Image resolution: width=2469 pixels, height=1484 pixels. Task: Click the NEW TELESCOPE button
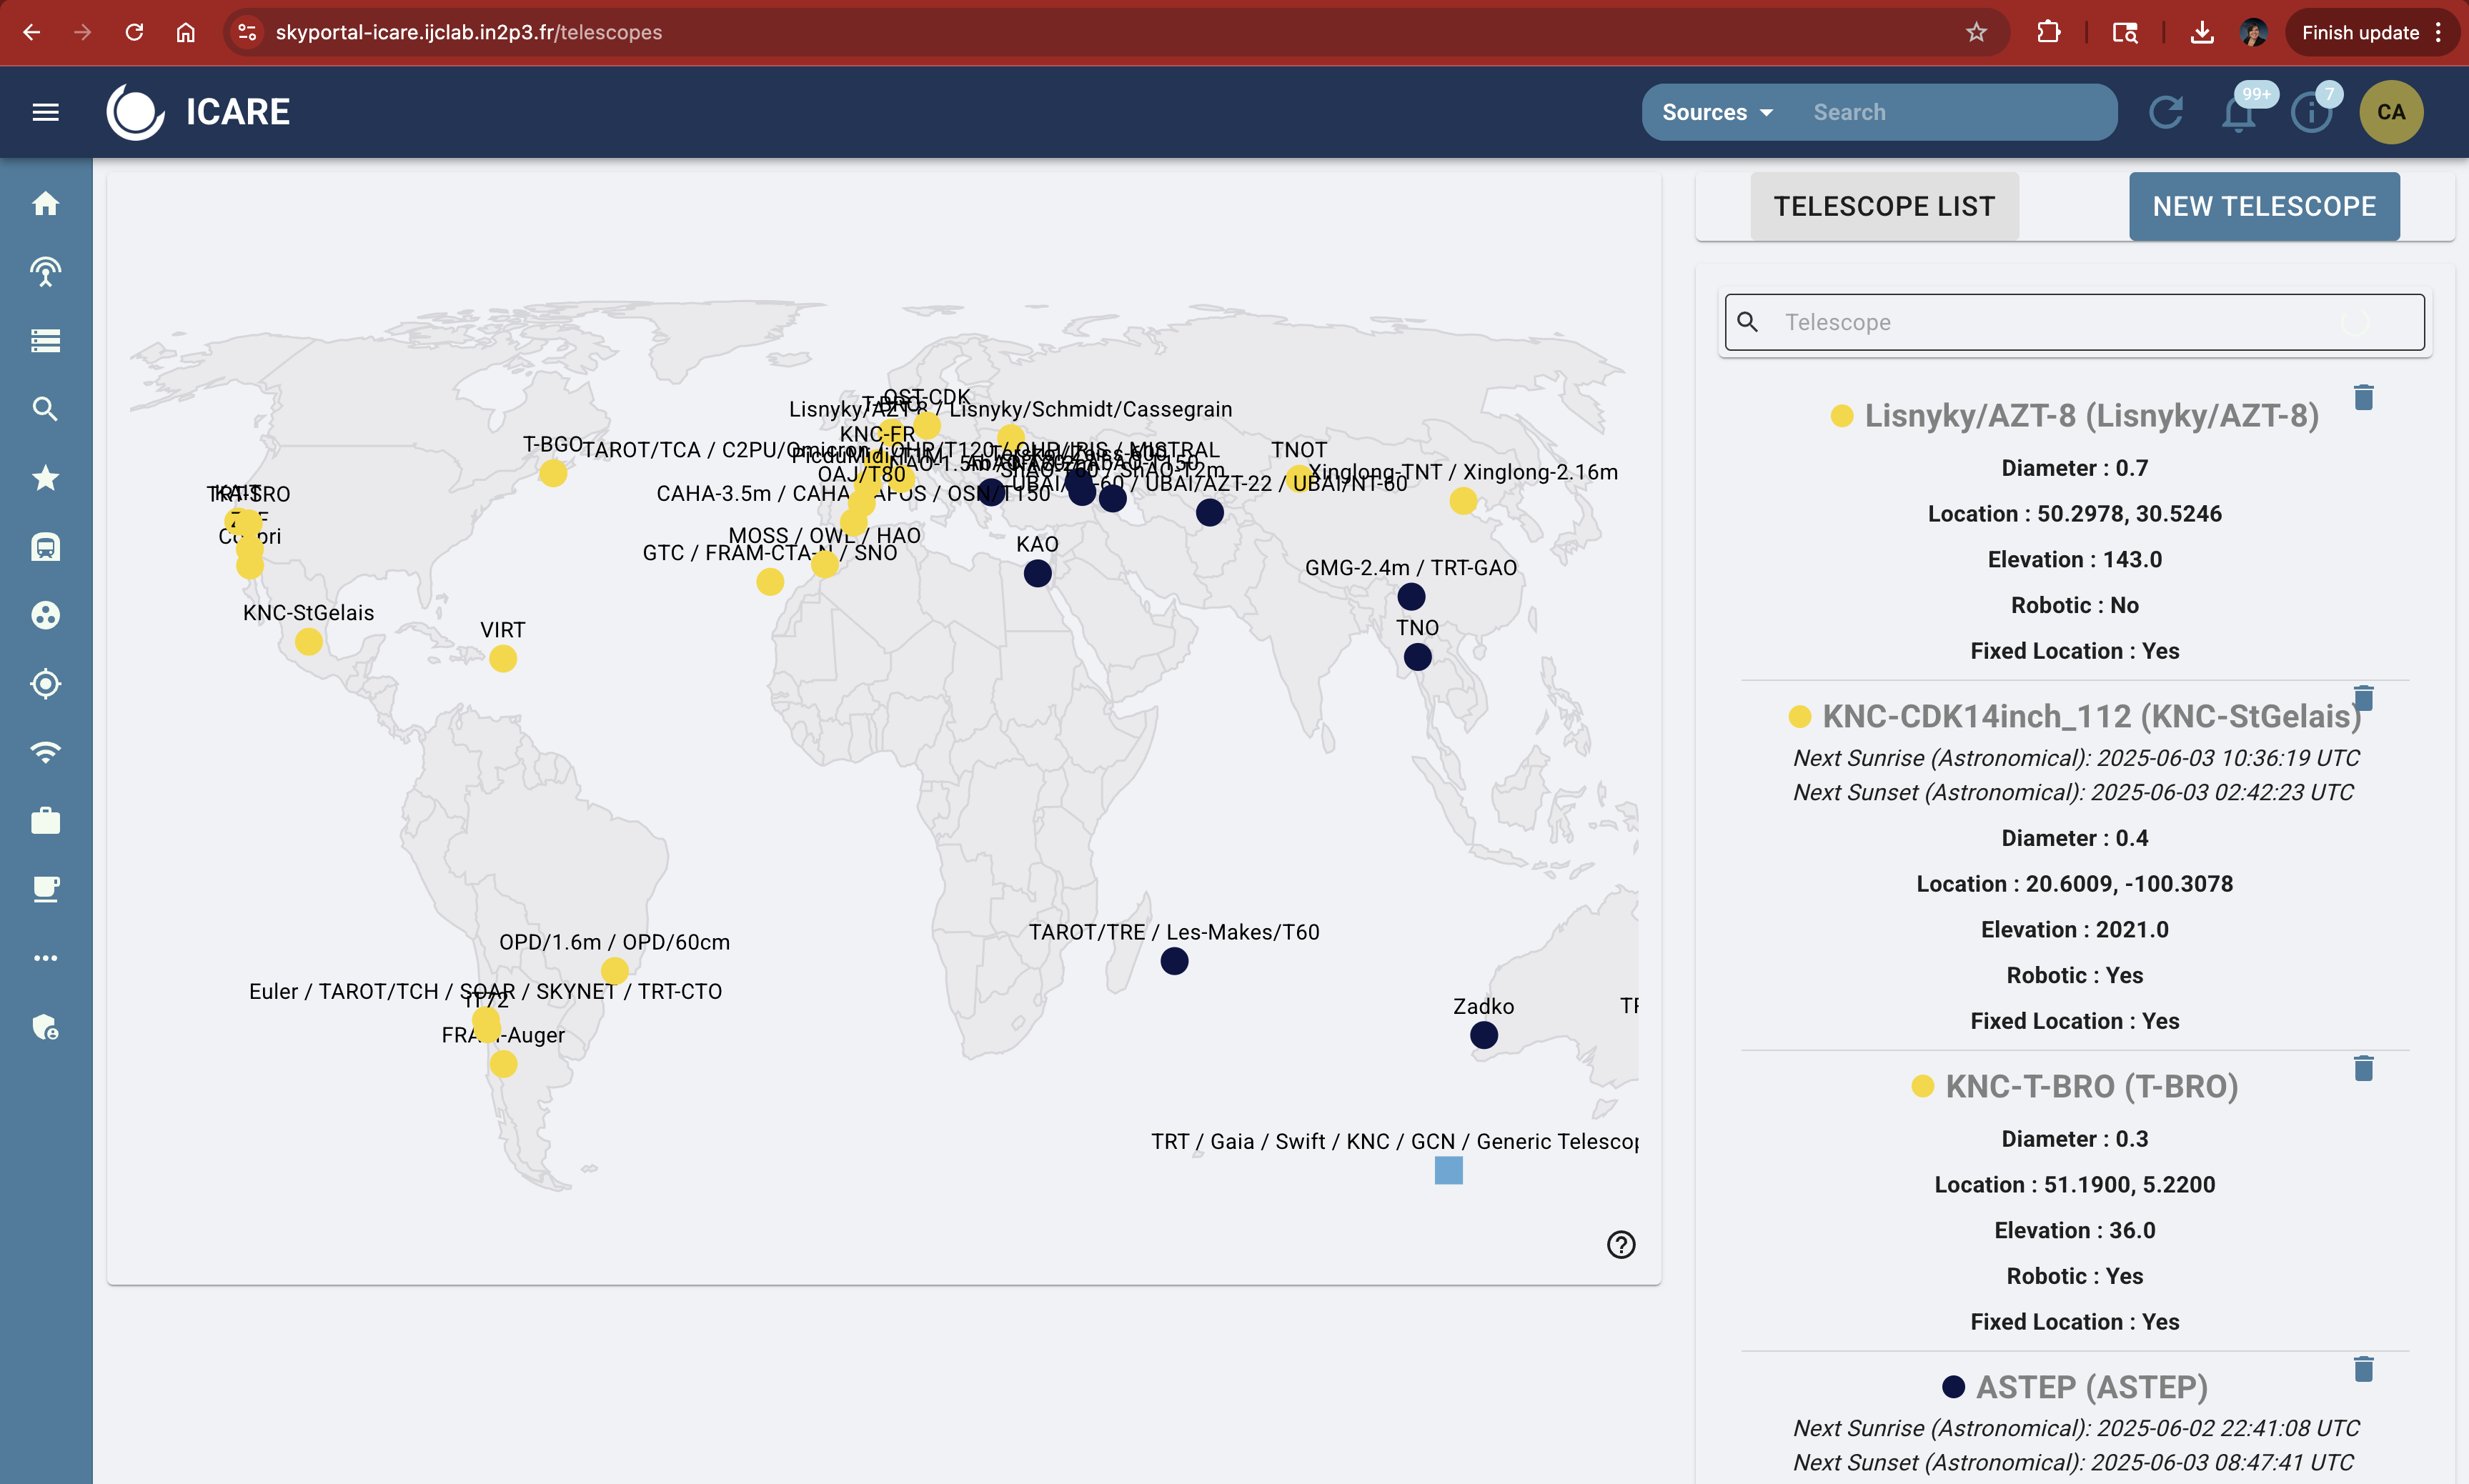pos(2264,206)
